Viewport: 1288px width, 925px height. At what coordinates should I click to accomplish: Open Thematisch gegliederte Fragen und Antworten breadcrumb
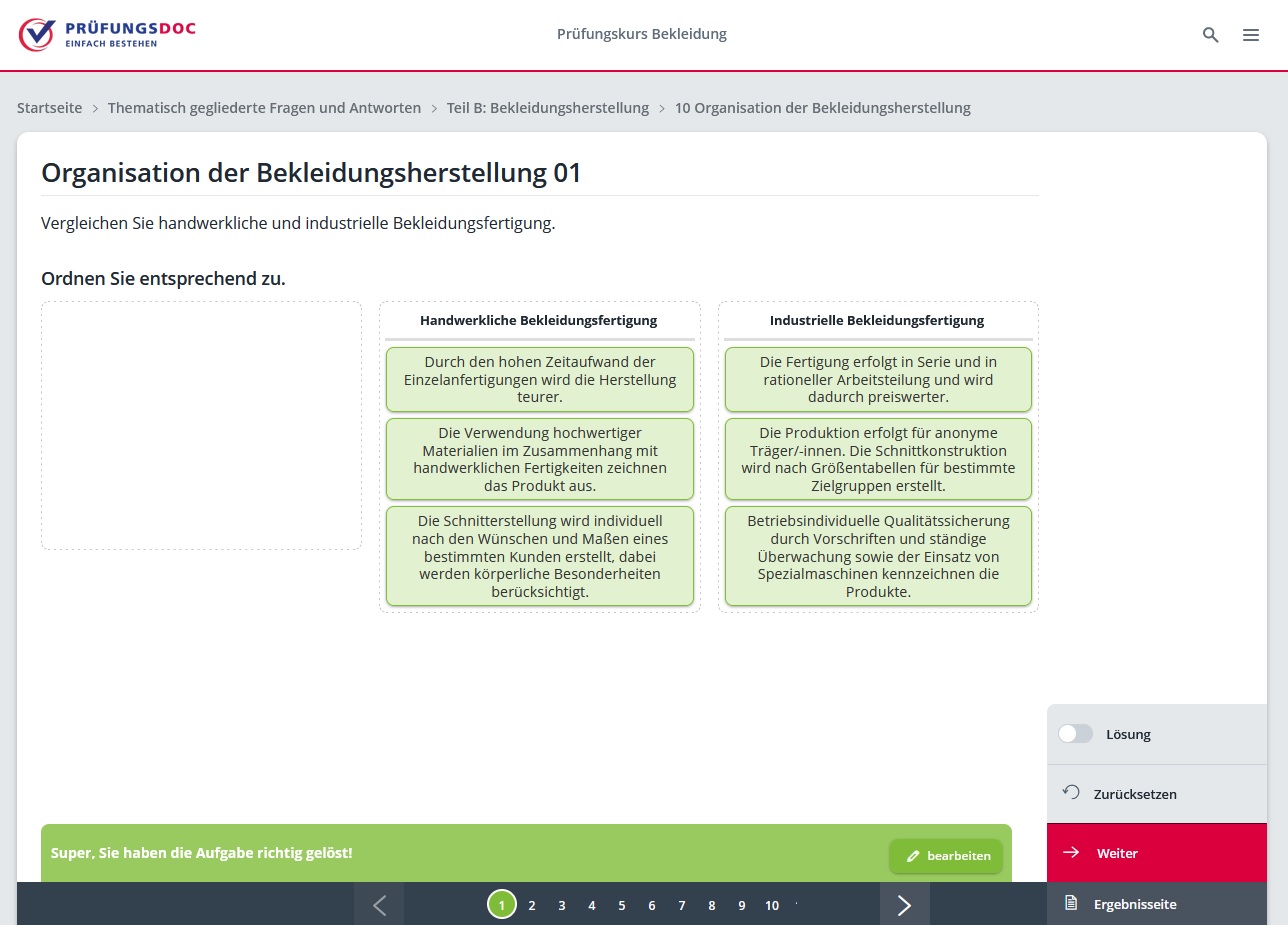point(264,108)
